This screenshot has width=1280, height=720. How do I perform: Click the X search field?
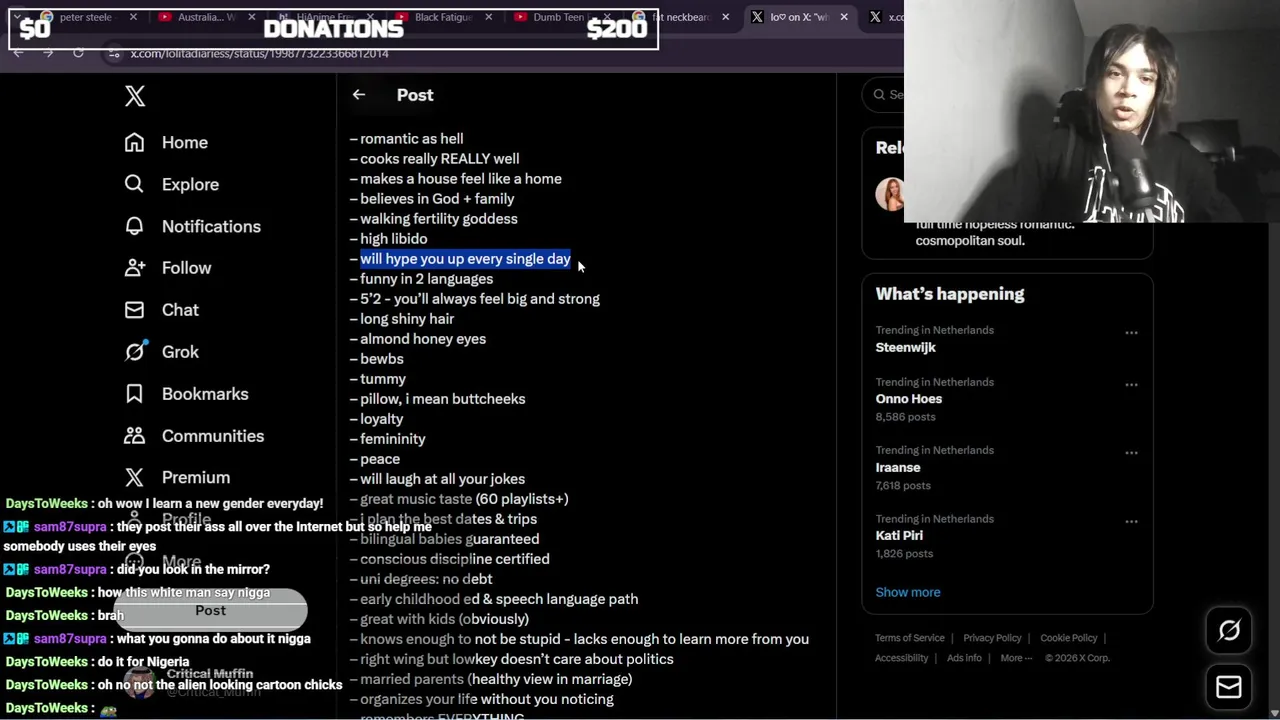(883, 94)
